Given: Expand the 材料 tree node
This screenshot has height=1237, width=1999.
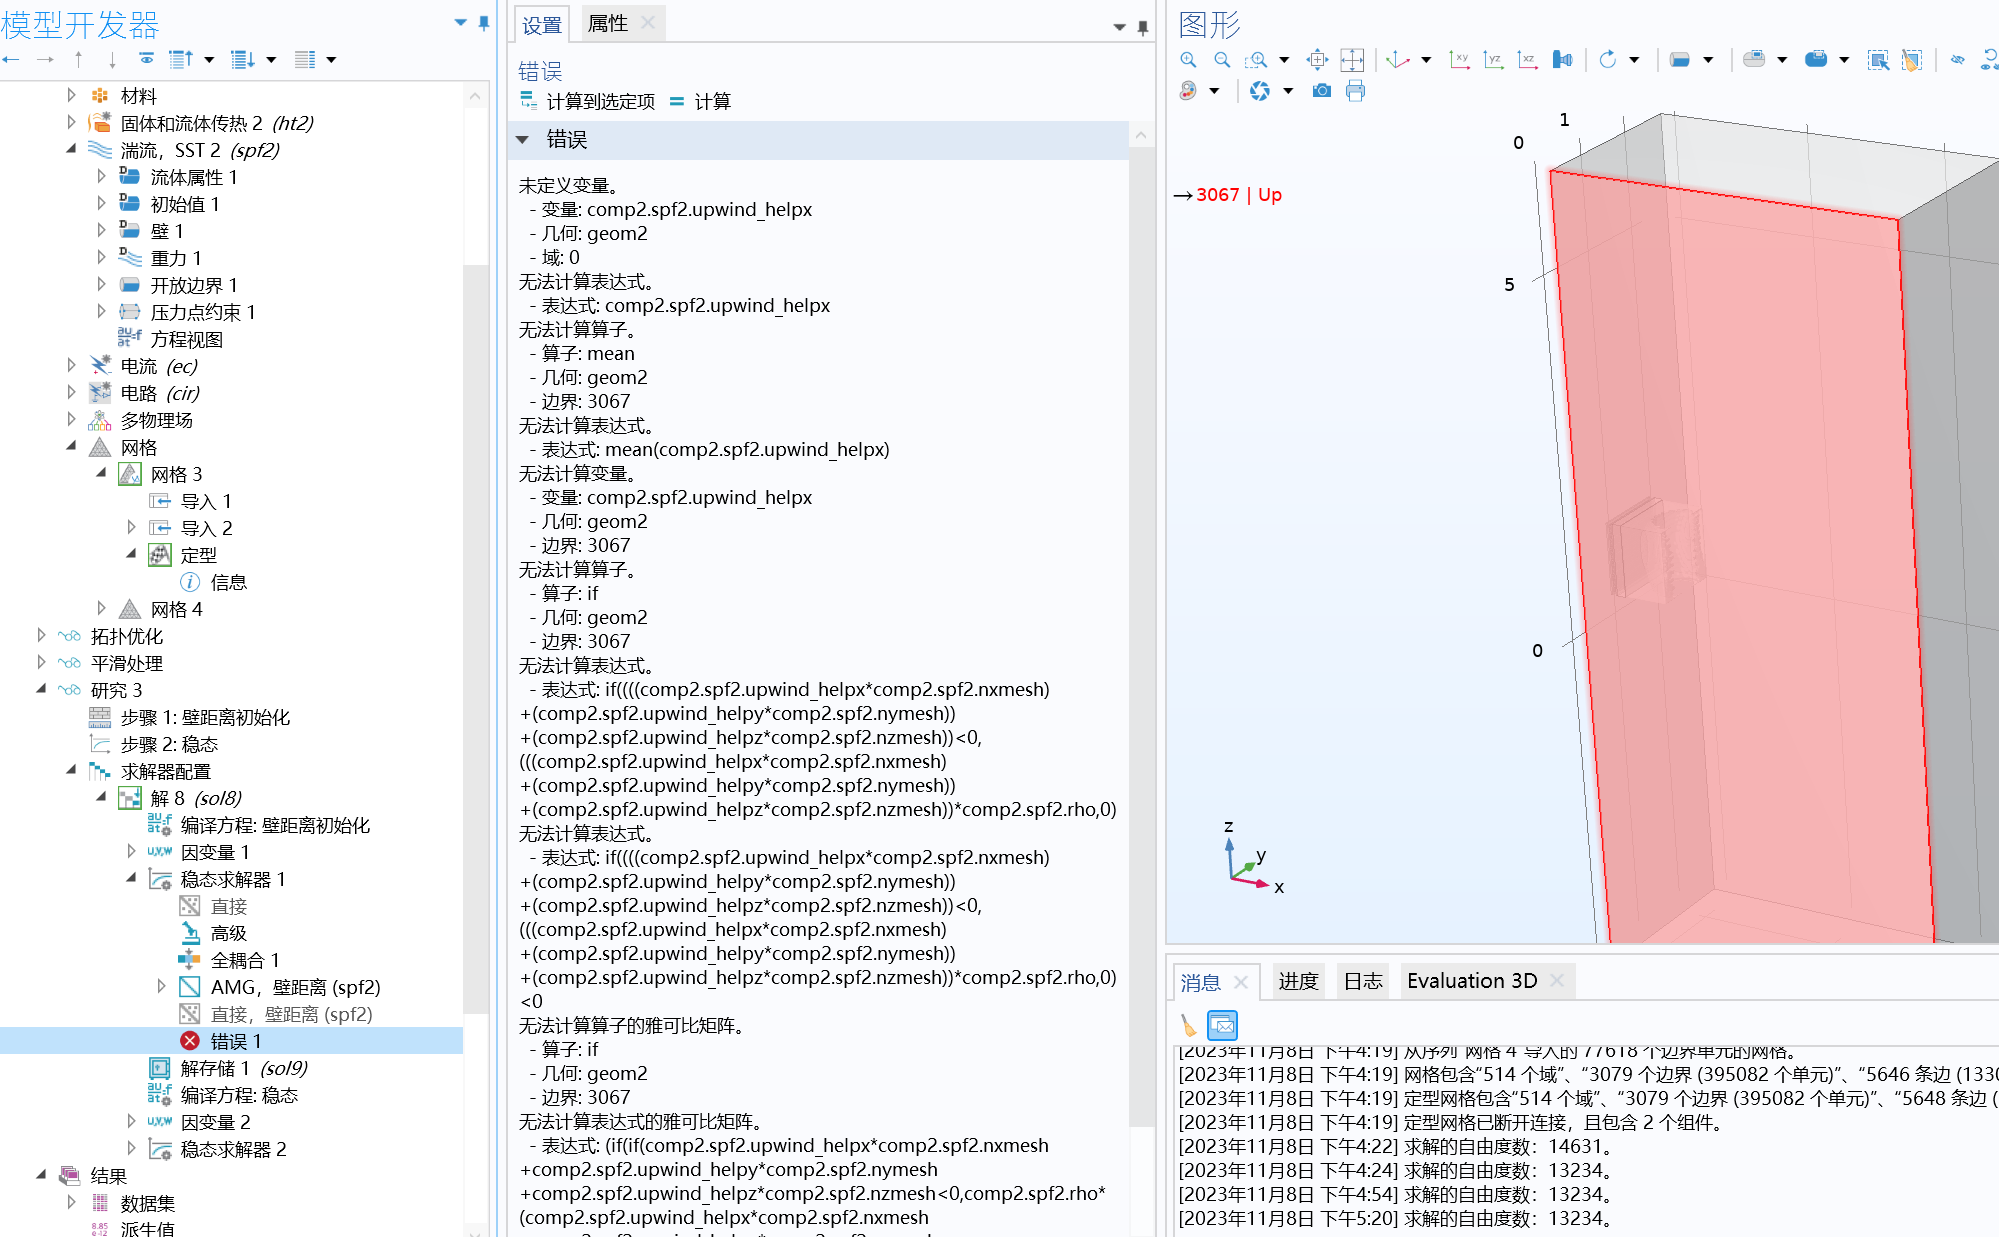Looking at the screenshot, I should tap(71, 95).
